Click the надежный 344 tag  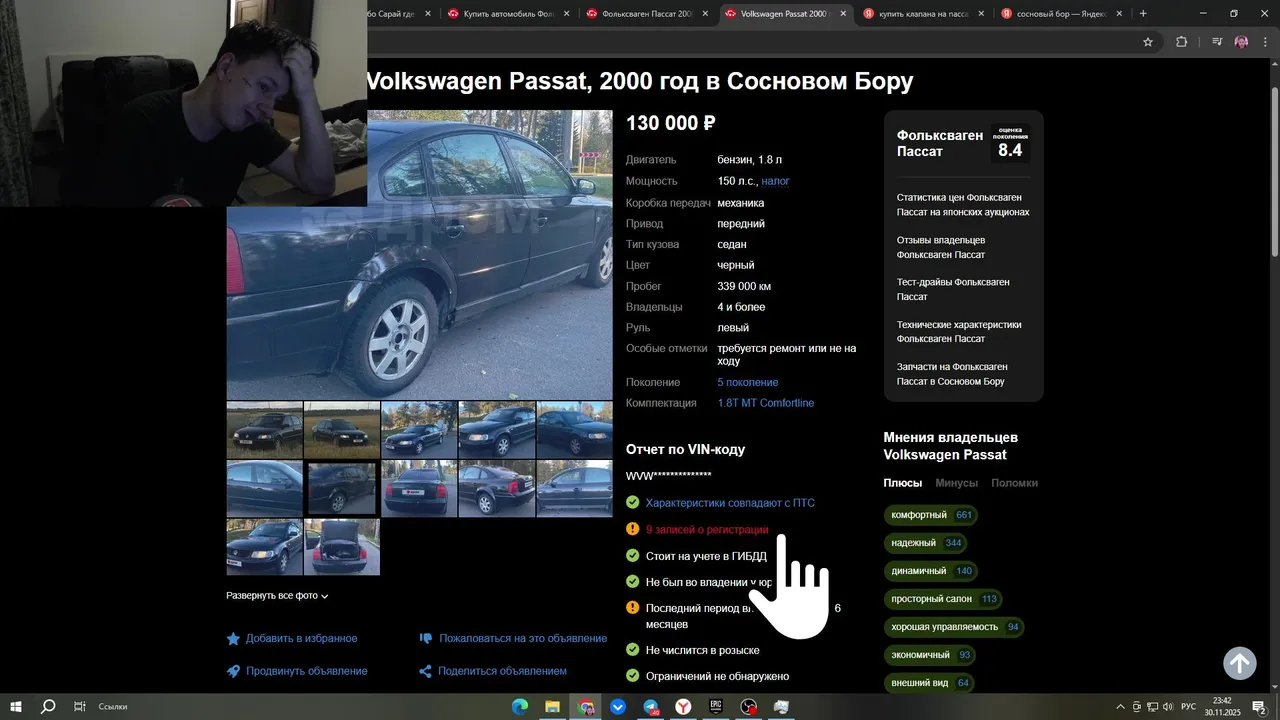click(x=925, y=543)
